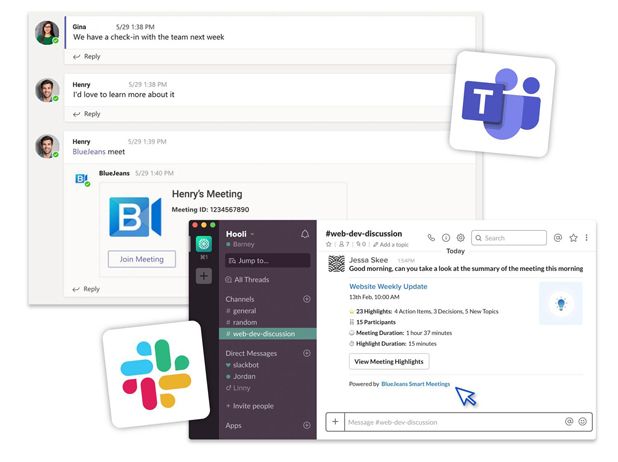
Task: Star the #web-dev-discussion channel
Action: [x=329, y=245]
